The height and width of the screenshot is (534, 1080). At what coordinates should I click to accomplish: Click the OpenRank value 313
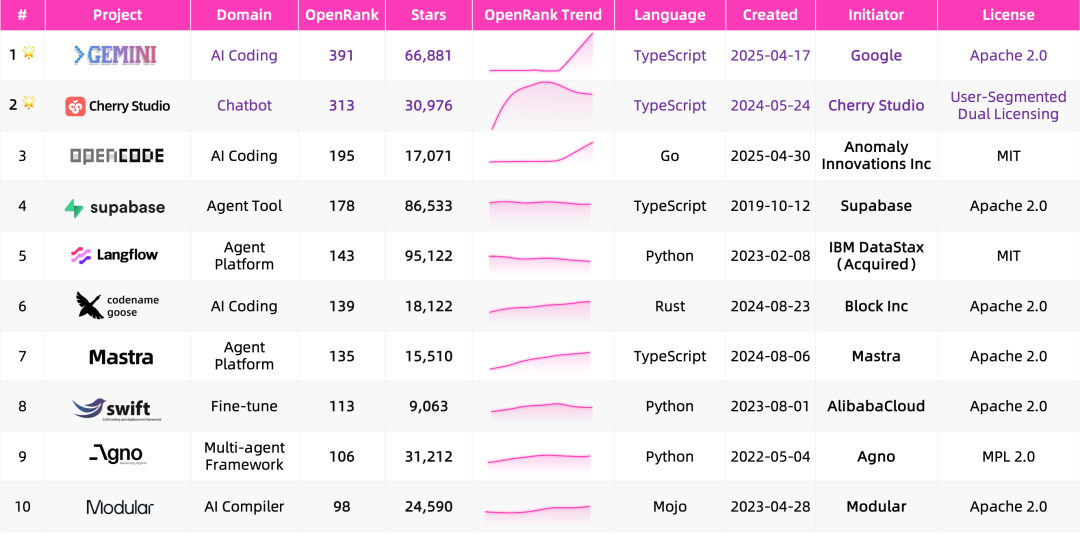[x=342, y=105]
